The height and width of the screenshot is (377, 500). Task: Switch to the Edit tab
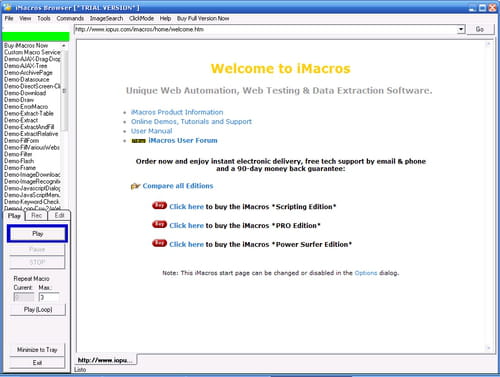tap(59, 216)
